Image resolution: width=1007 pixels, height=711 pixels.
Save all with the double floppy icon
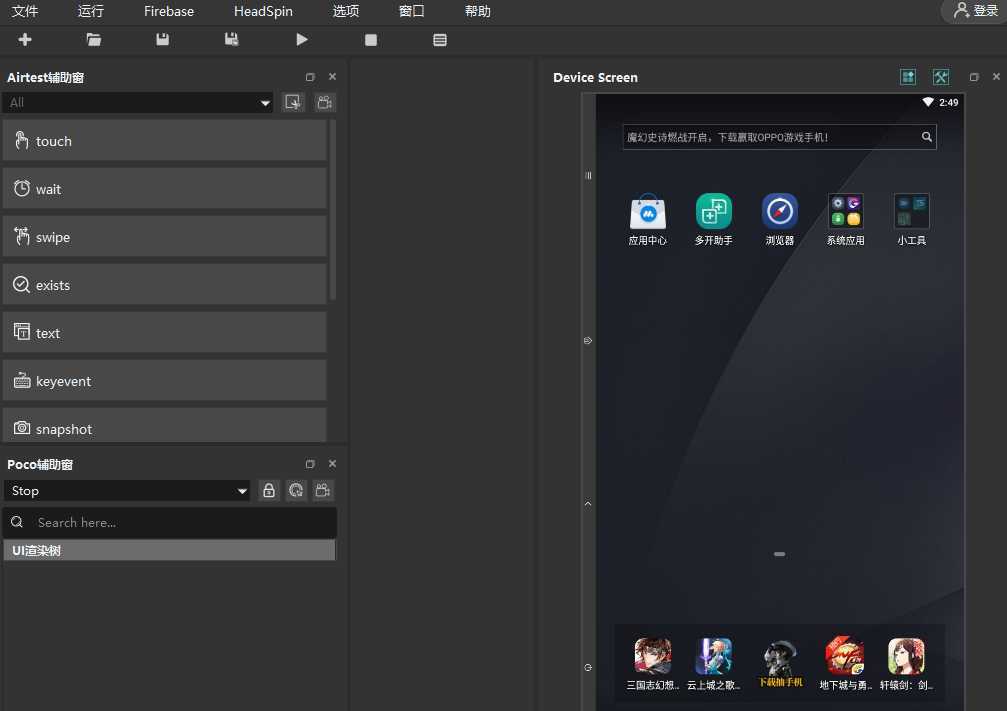point(232,40)
